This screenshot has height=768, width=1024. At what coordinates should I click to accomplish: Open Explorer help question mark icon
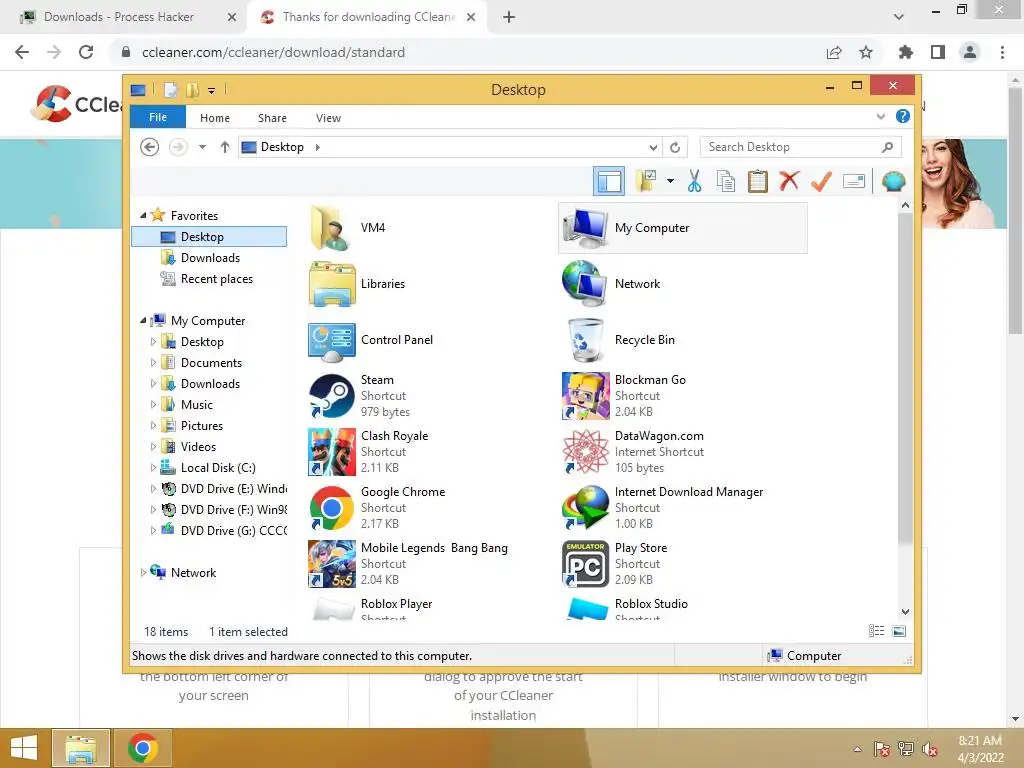(x=903, y=117)
